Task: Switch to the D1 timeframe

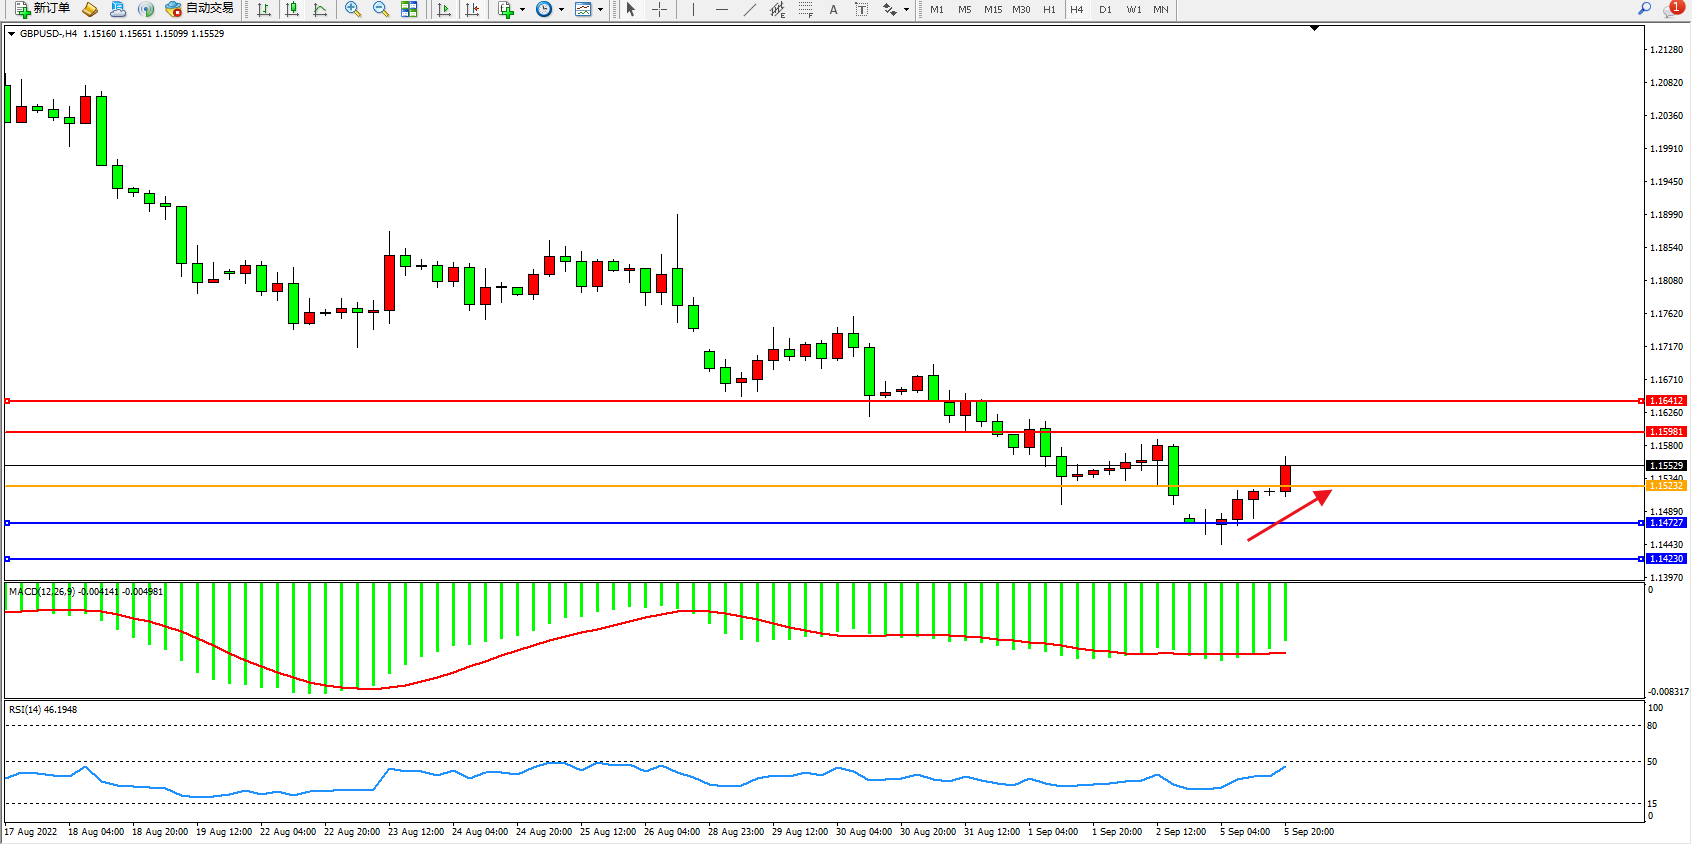Action: pos(1105,9)
